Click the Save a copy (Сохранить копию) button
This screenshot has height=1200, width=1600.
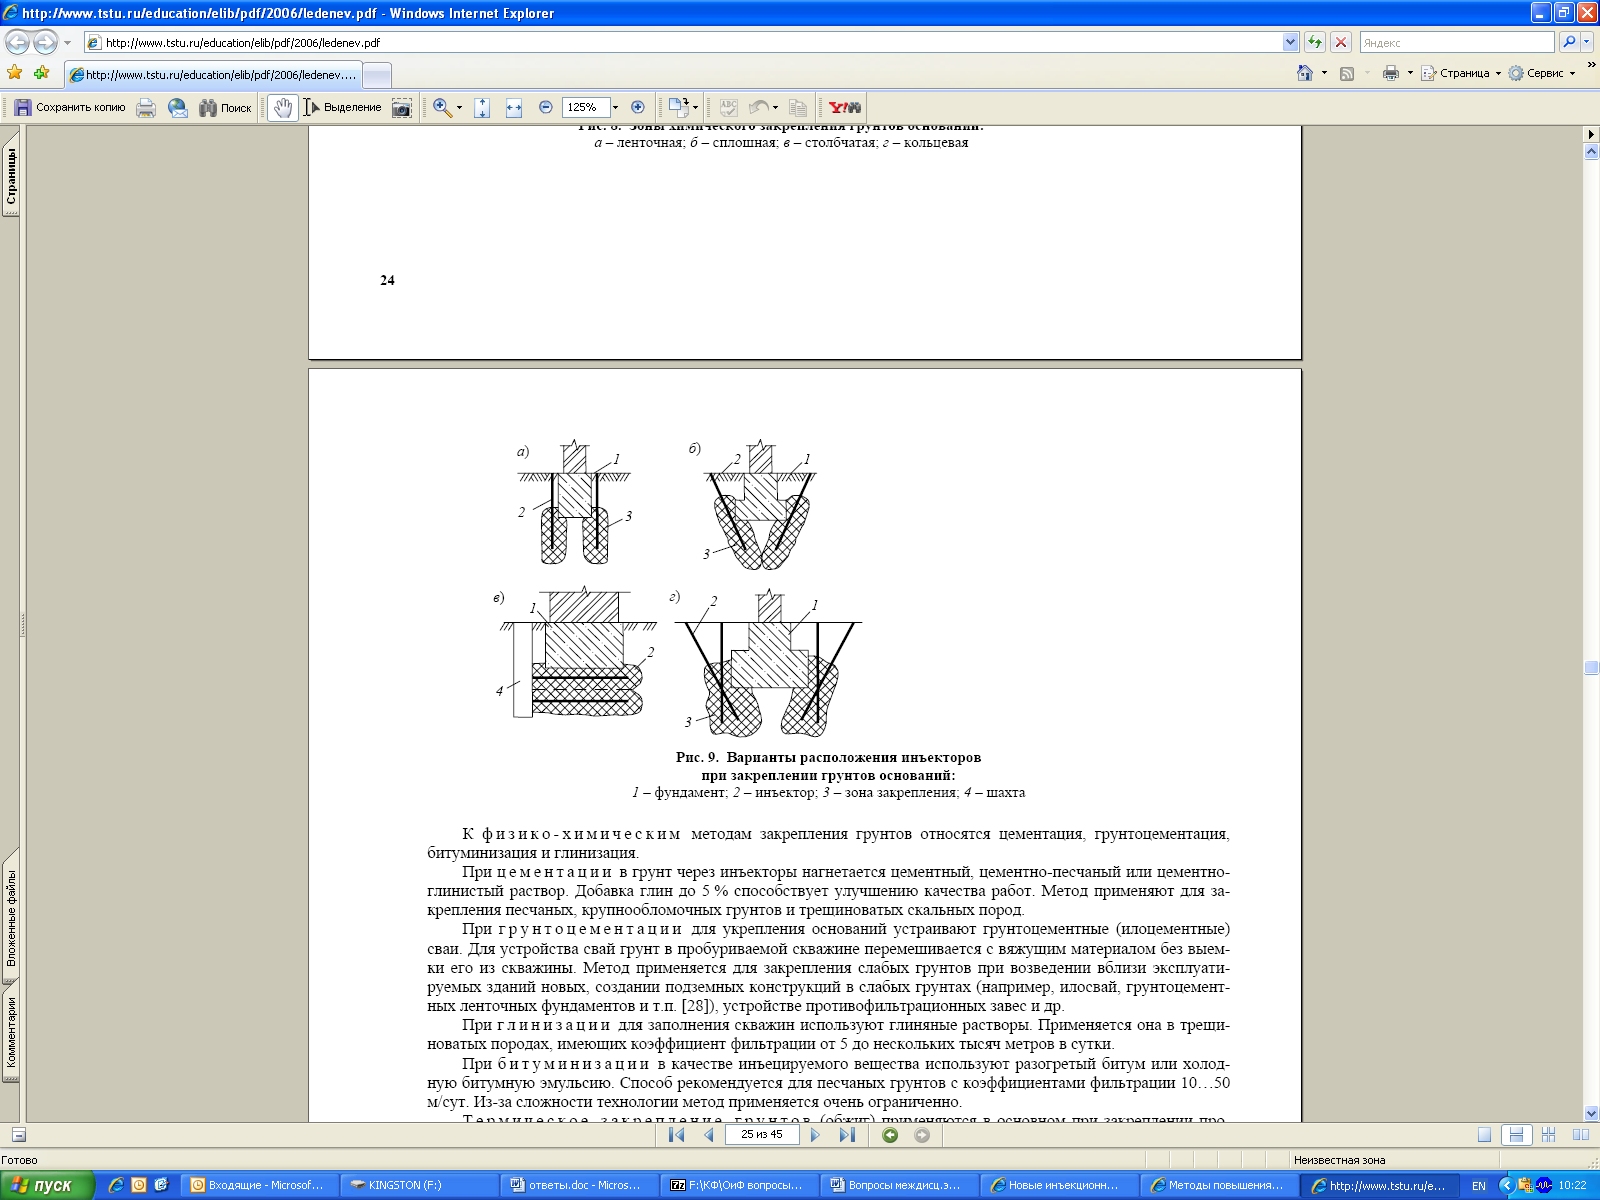[69, 107]
